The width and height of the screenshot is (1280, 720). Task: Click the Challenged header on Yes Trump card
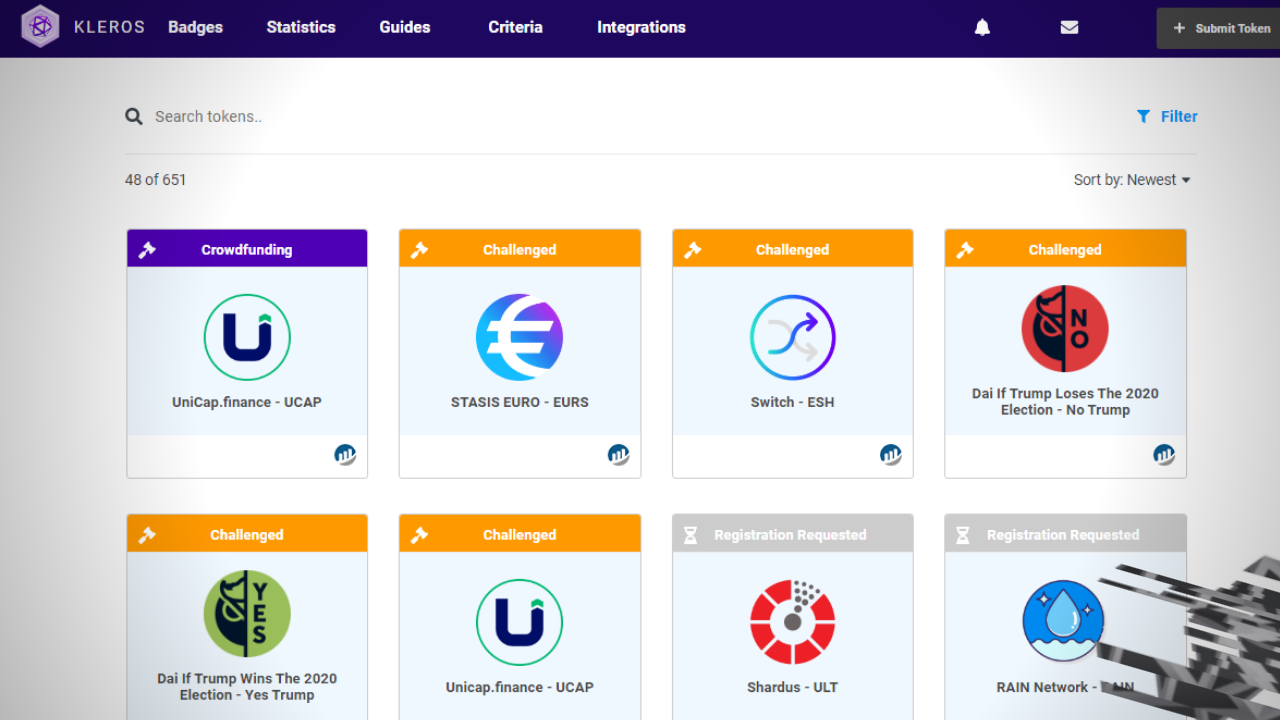[247, 534]
